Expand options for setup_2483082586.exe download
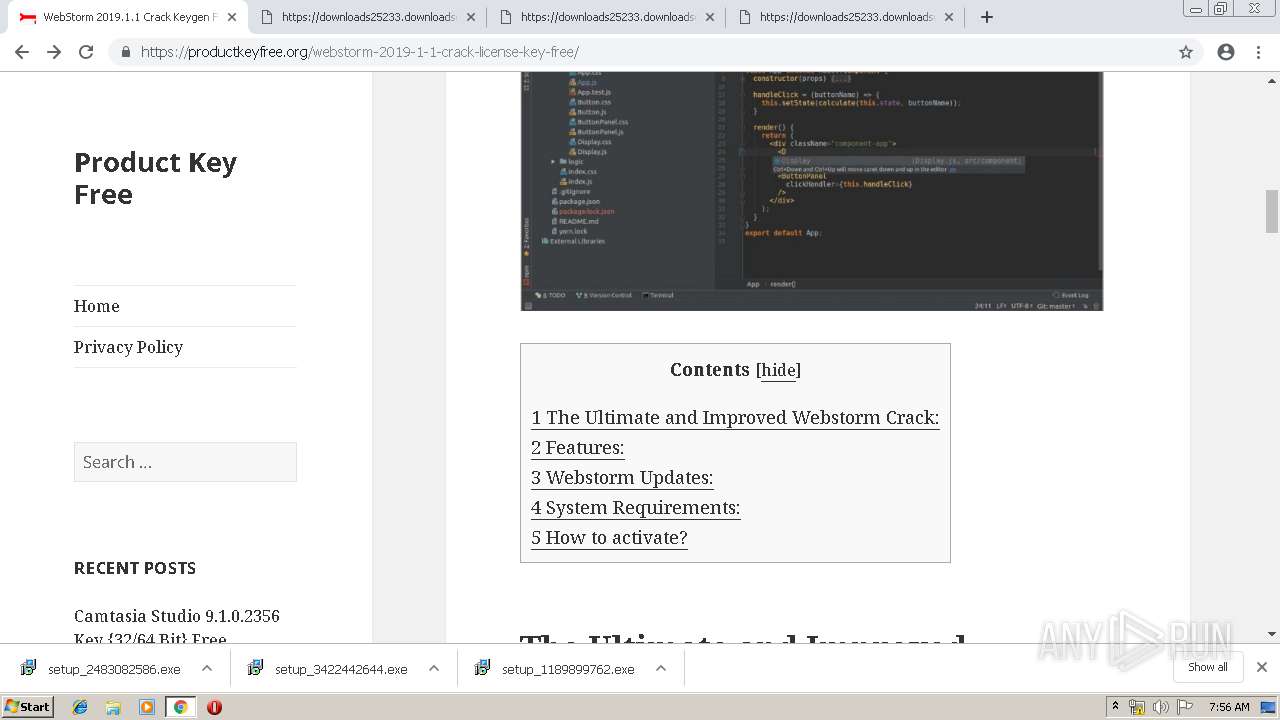Viewport: 1280px width, 720px height. coord(207,668)
